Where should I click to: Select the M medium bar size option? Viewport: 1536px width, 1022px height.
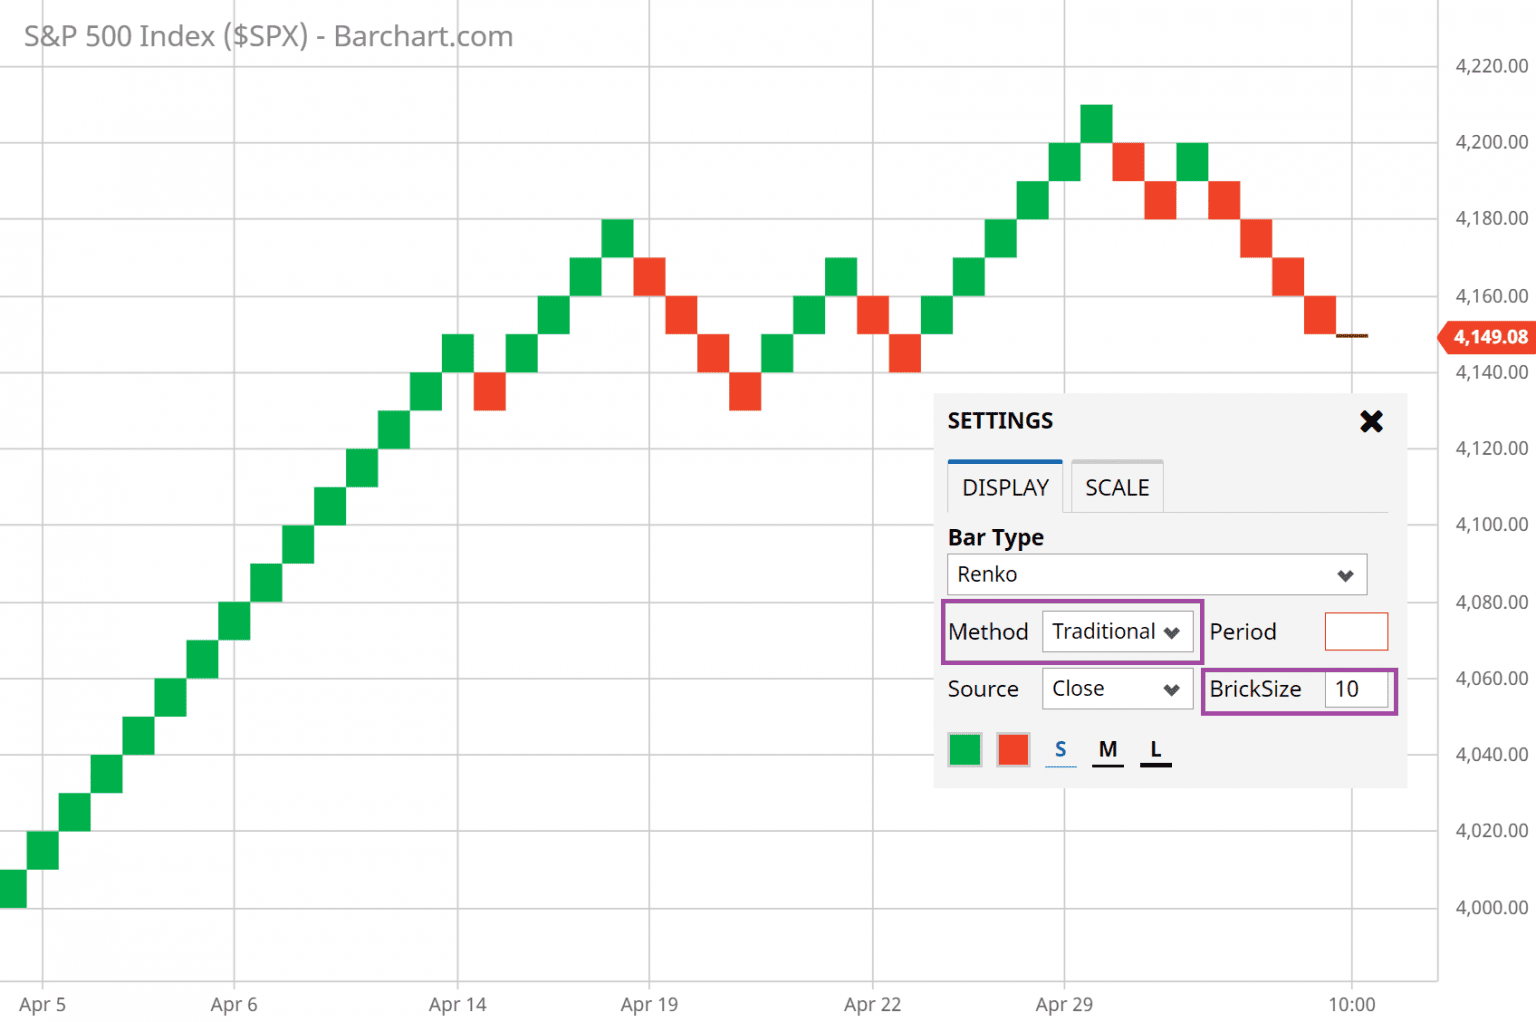pyautogui.click(x=1107, y=748)
